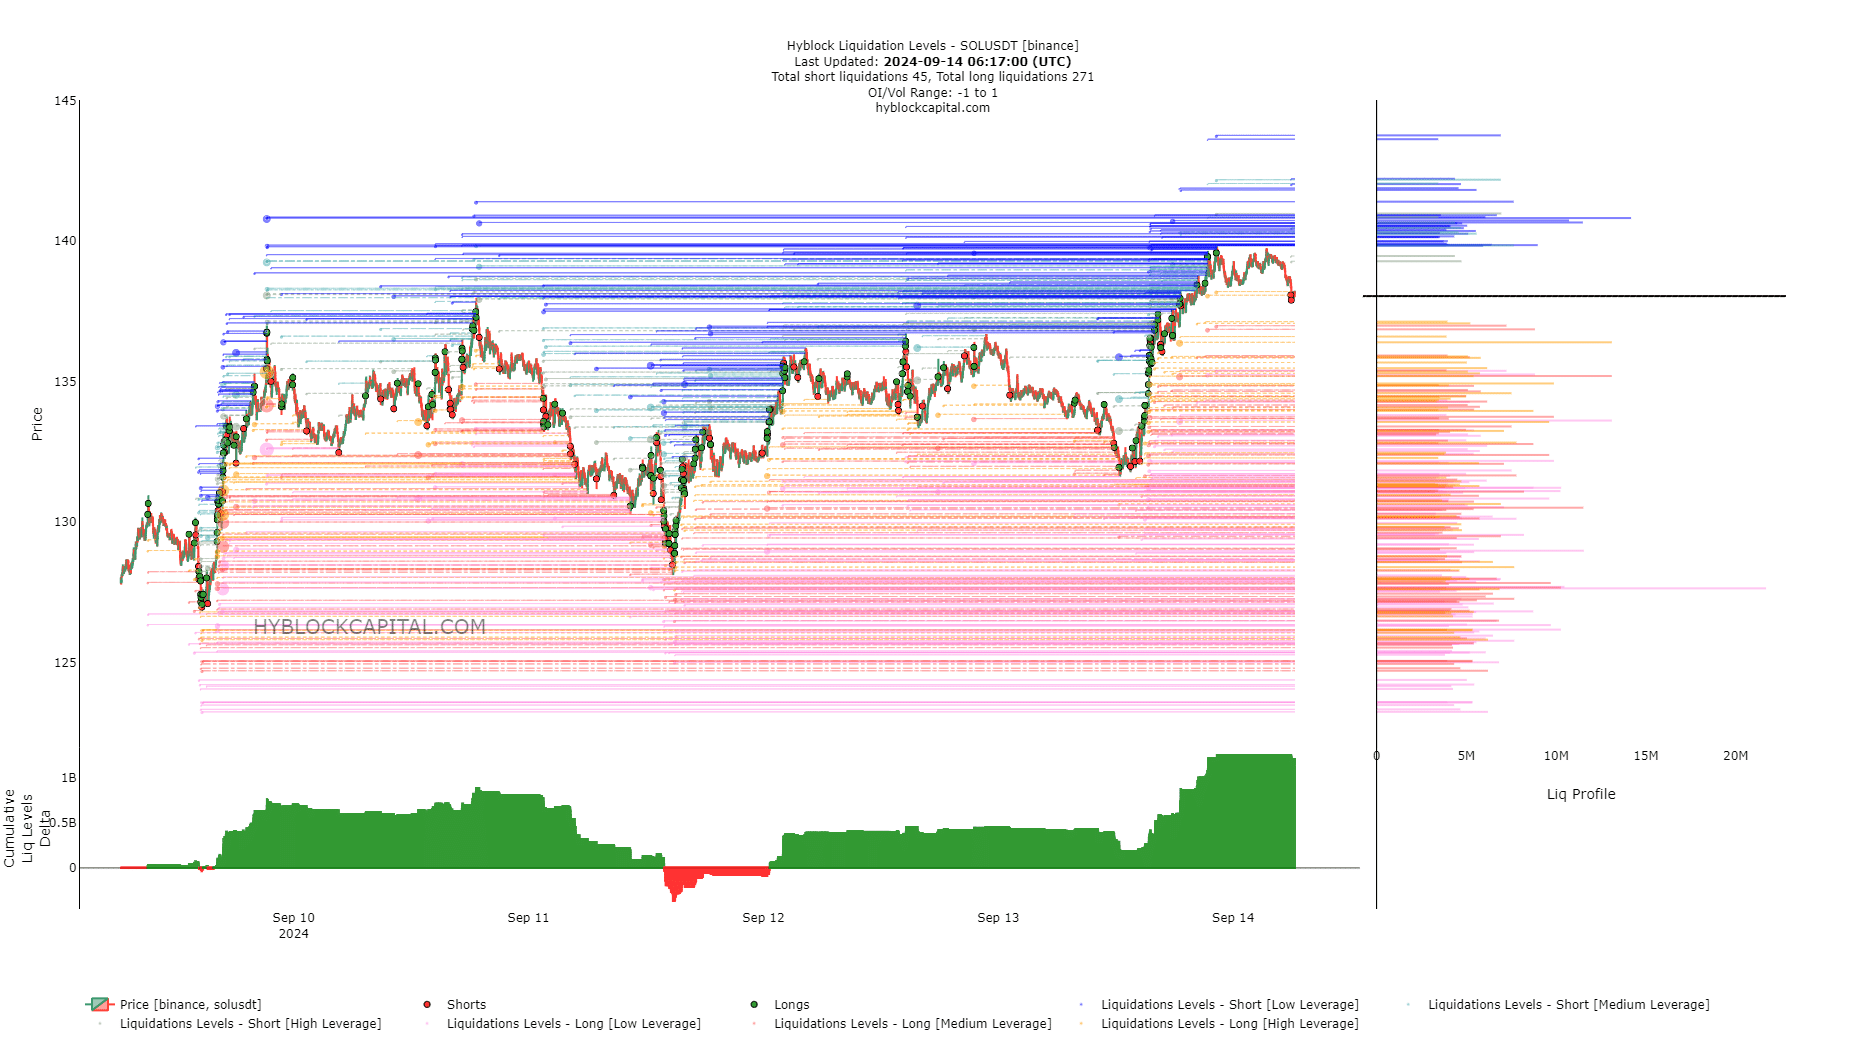Click the 125 price axis tick
Screen dimensions: 1866x1050
coord(65,663)
